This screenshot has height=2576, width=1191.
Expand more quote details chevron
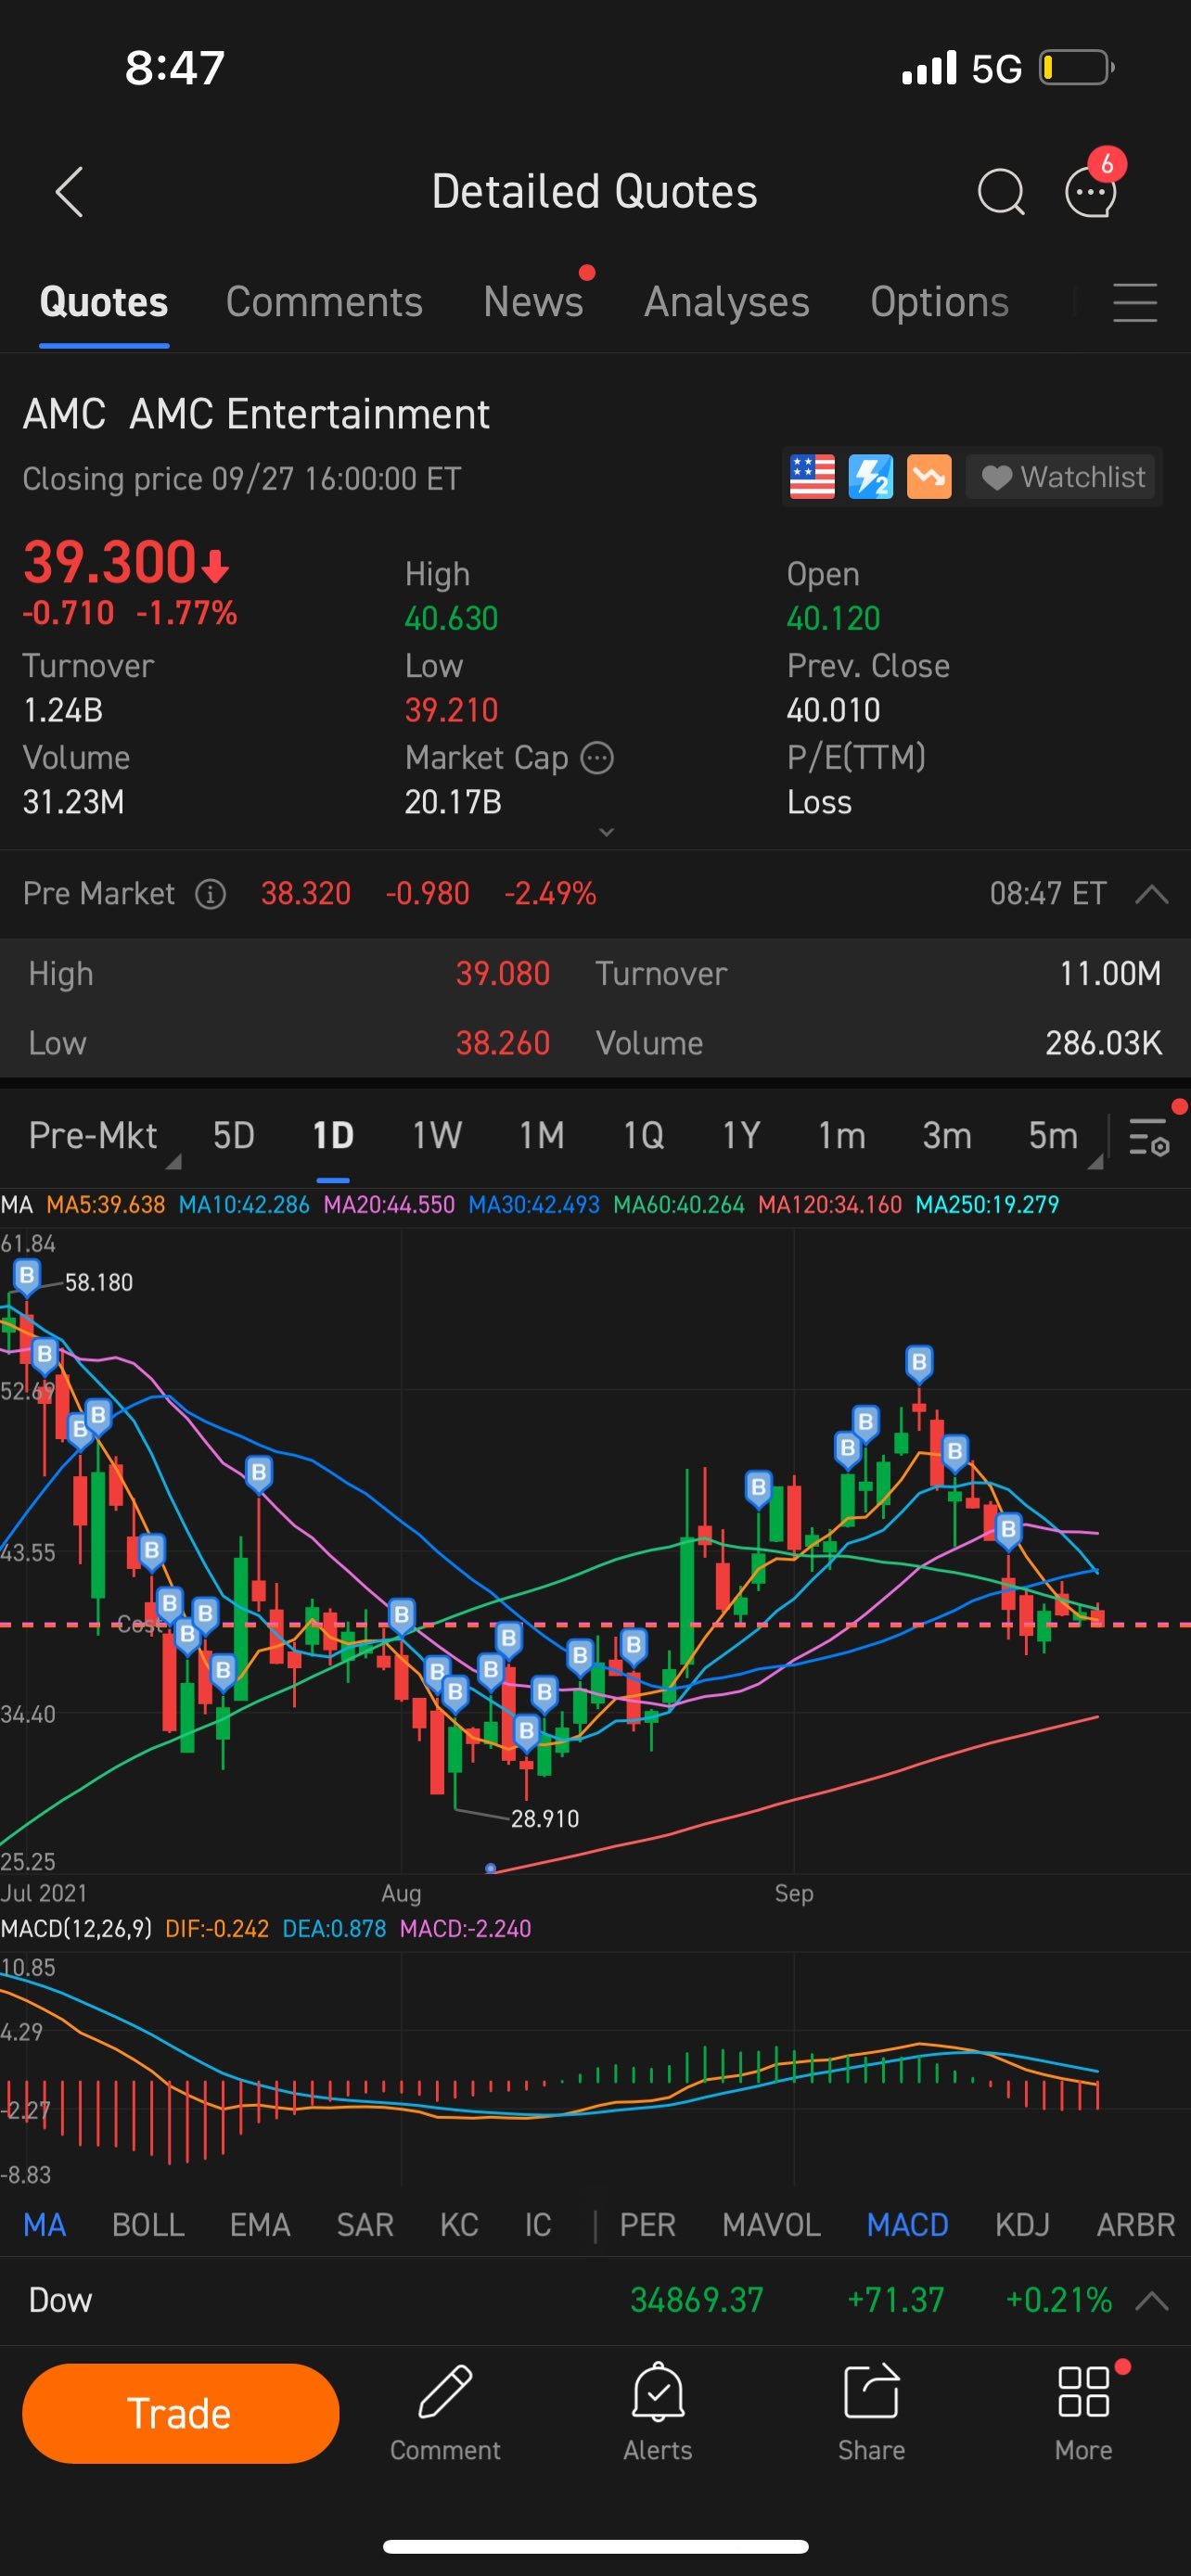pos(606,832)
